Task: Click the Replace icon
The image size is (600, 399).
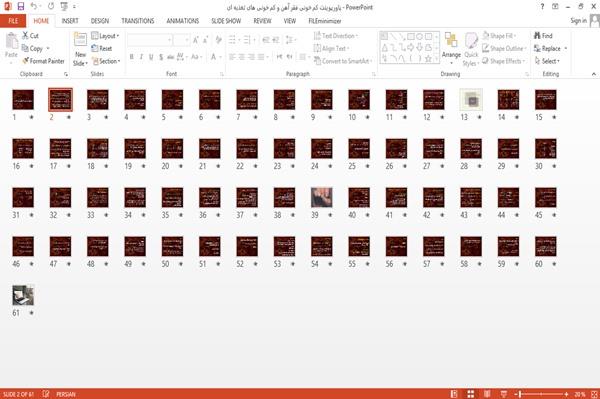Action: [x=537, y=48]
